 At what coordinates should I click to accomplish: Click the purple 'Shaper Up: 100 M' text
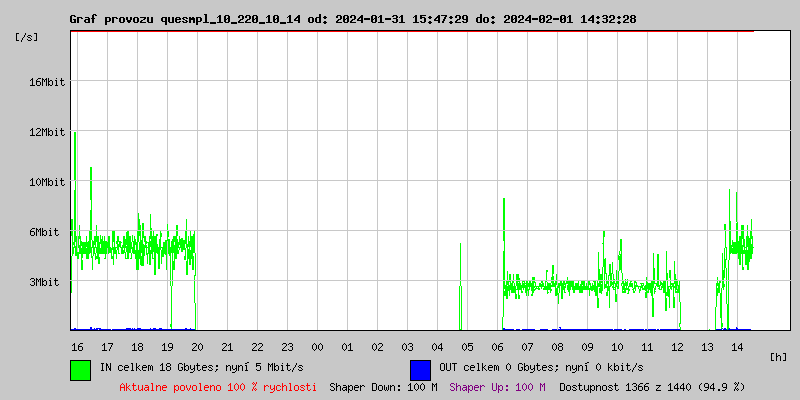click(497, 386)
